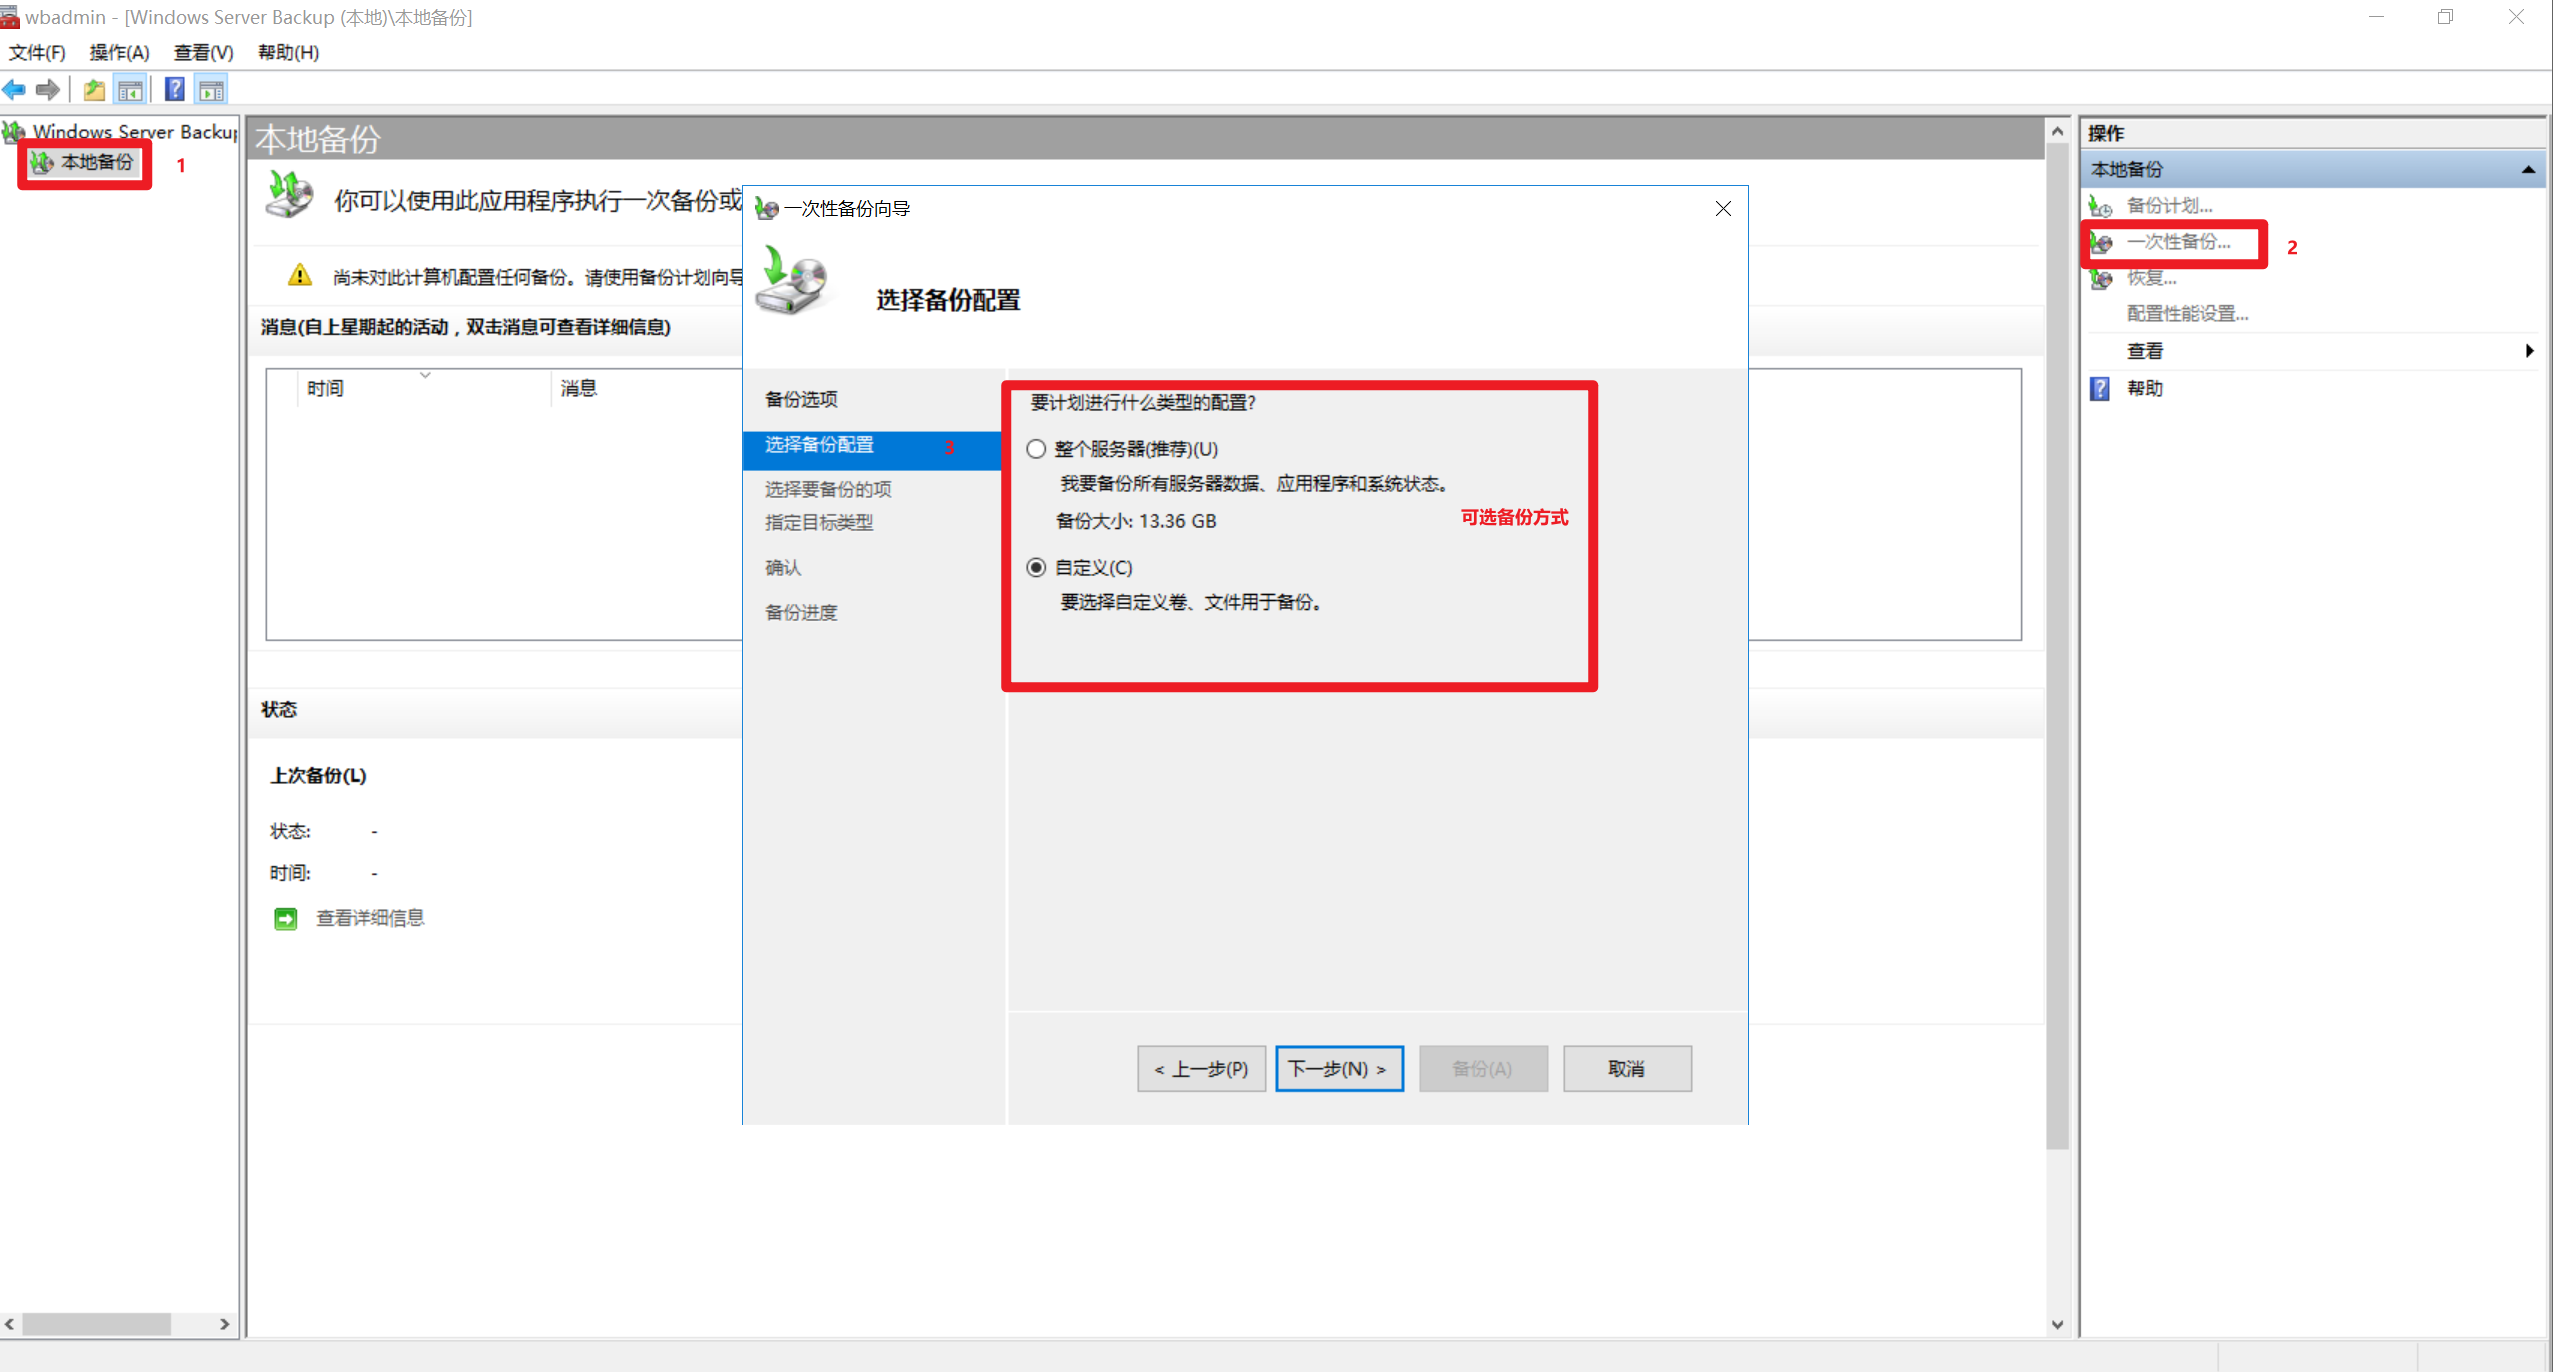Click the green arrow icon beside 查看详细信息

point(286,918)
